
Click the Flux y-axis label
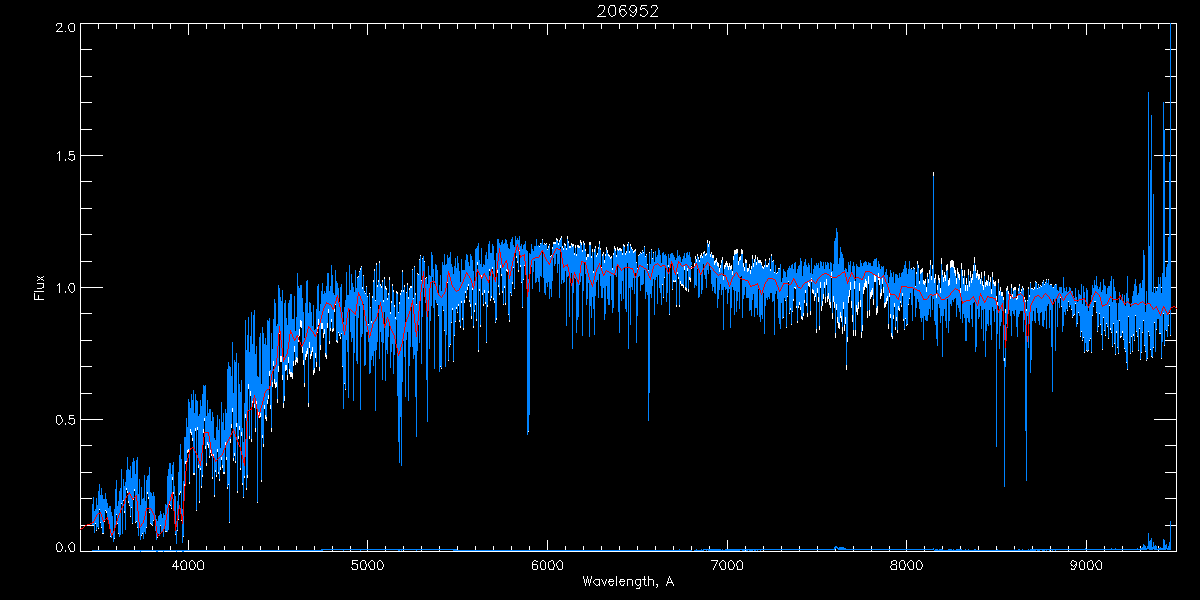(x=40, y=288)
